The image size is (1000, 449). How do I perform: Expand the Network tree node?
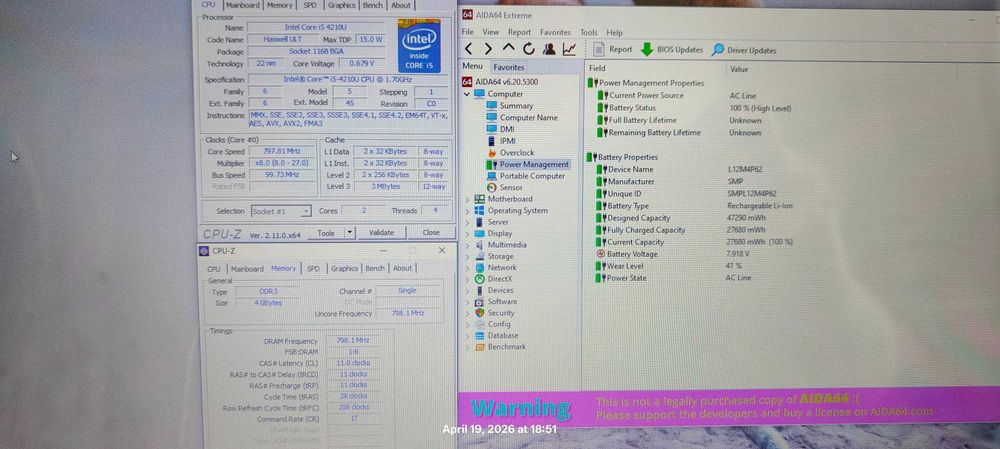pyautogui.click(x=467, y=268)
